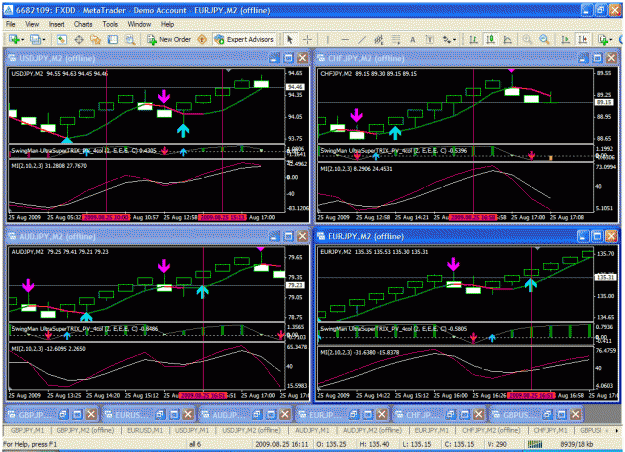625x452 pixels.
Task: Switch to AUDJPY,M2 (offline) chart tab
Action: tap(372, 430)
